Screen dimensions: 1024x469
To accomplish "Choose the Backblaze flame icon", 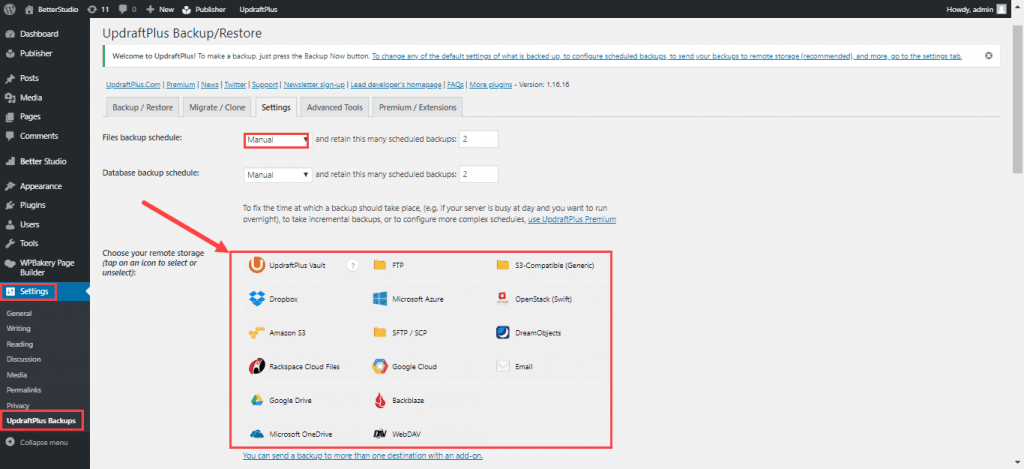I will [x=379, y=400].
